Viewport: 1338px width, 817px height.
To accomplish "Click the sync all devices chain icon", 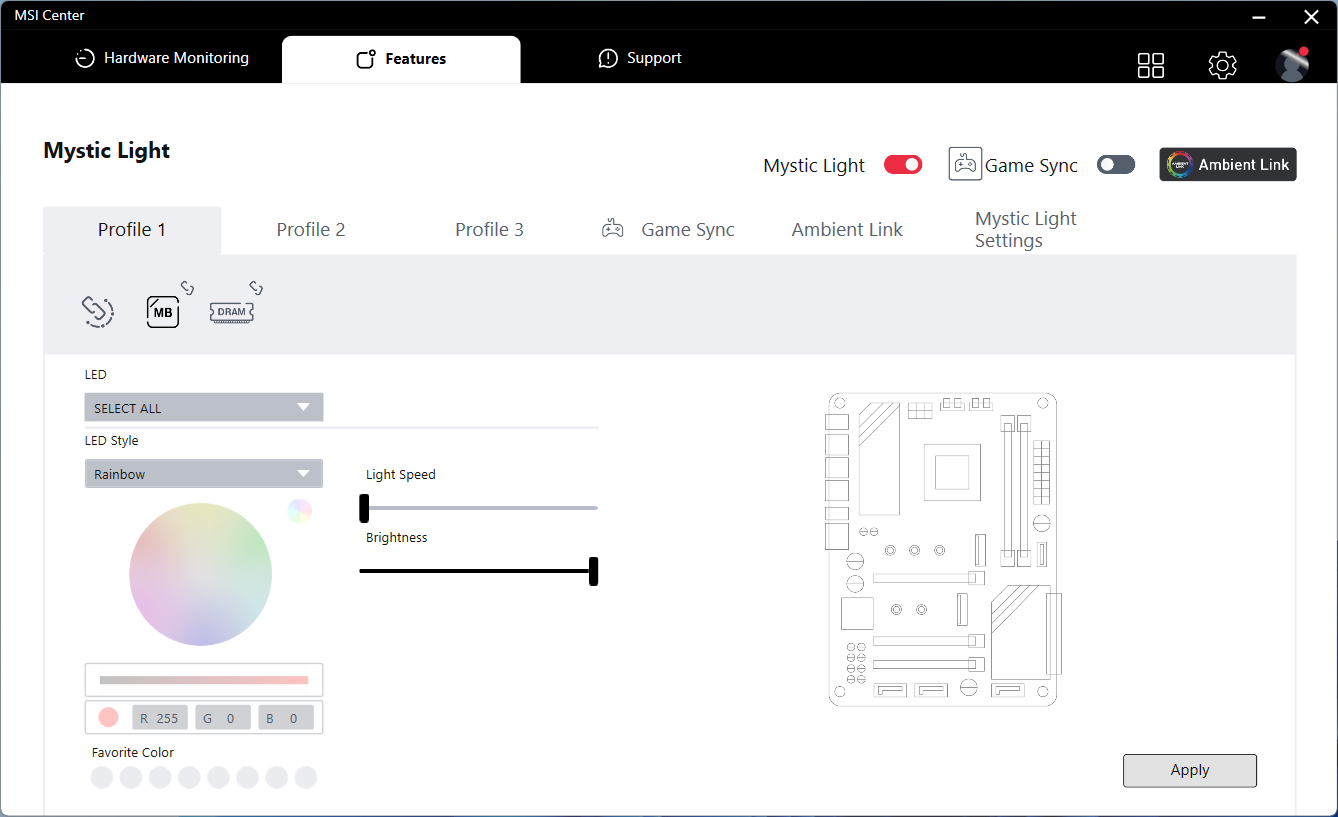I will [x=98, y=311].
